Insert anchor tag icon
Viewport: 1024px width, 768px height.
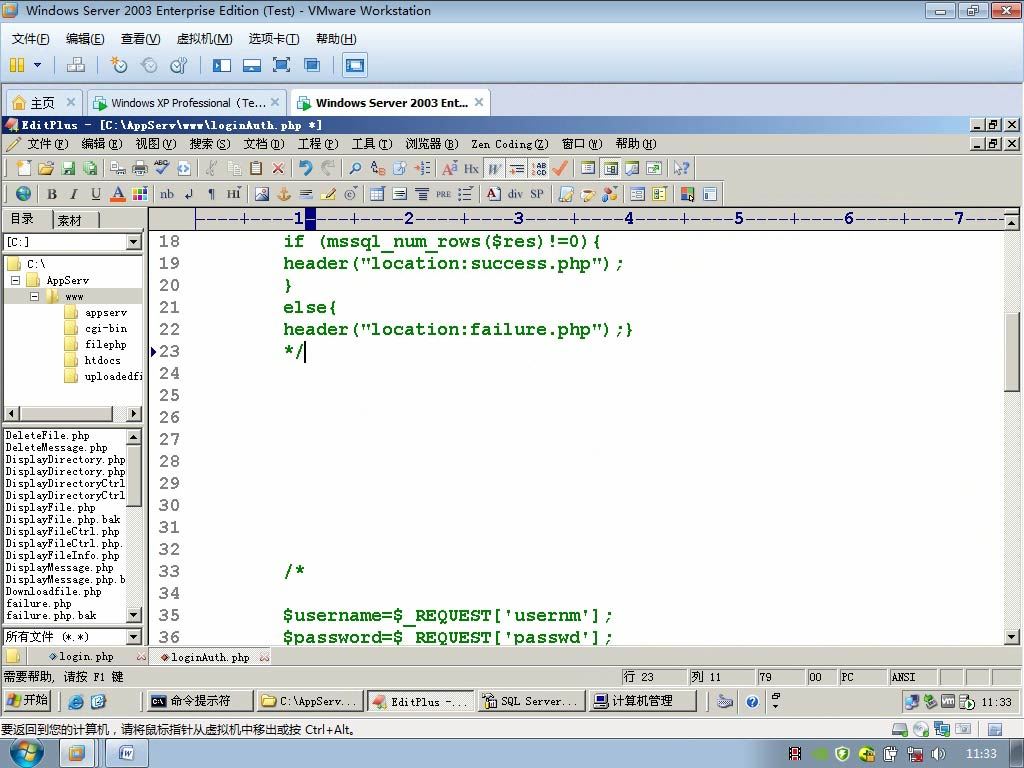point(284,194)
